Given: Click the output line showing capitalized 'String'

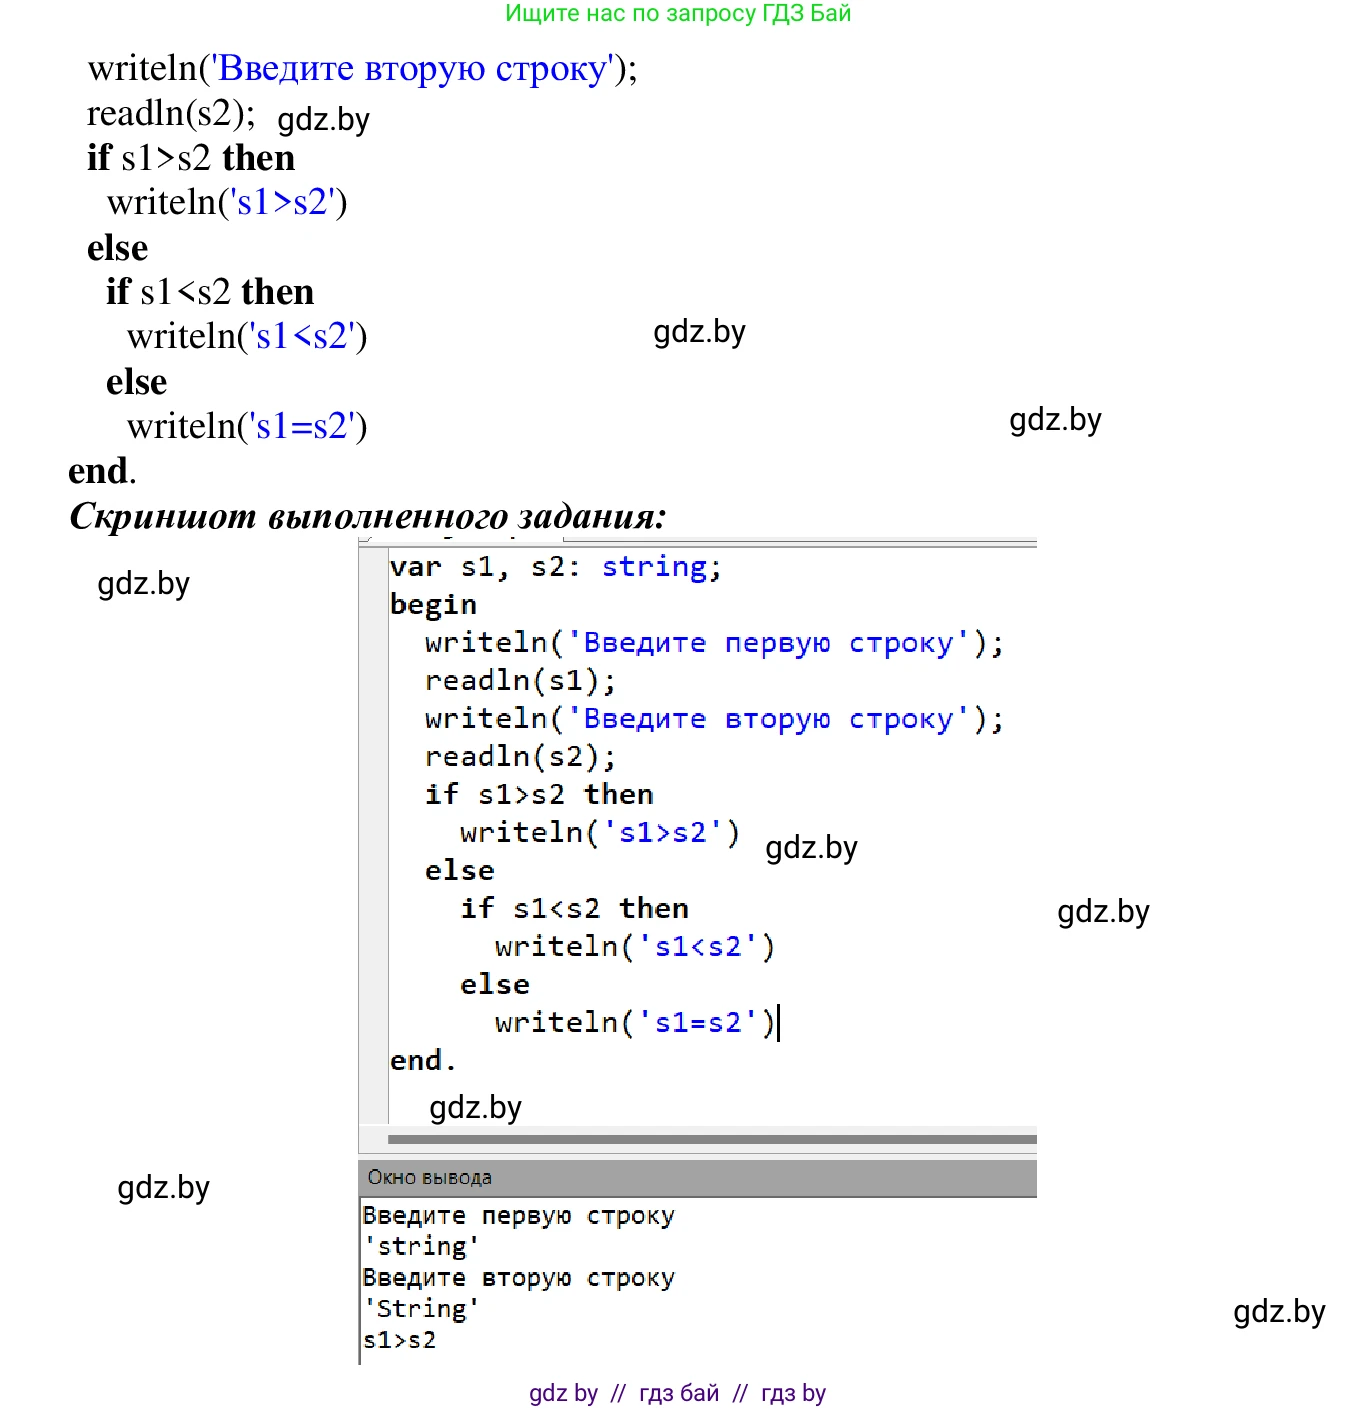Looking at the screenshot, I should (421, 1309).
